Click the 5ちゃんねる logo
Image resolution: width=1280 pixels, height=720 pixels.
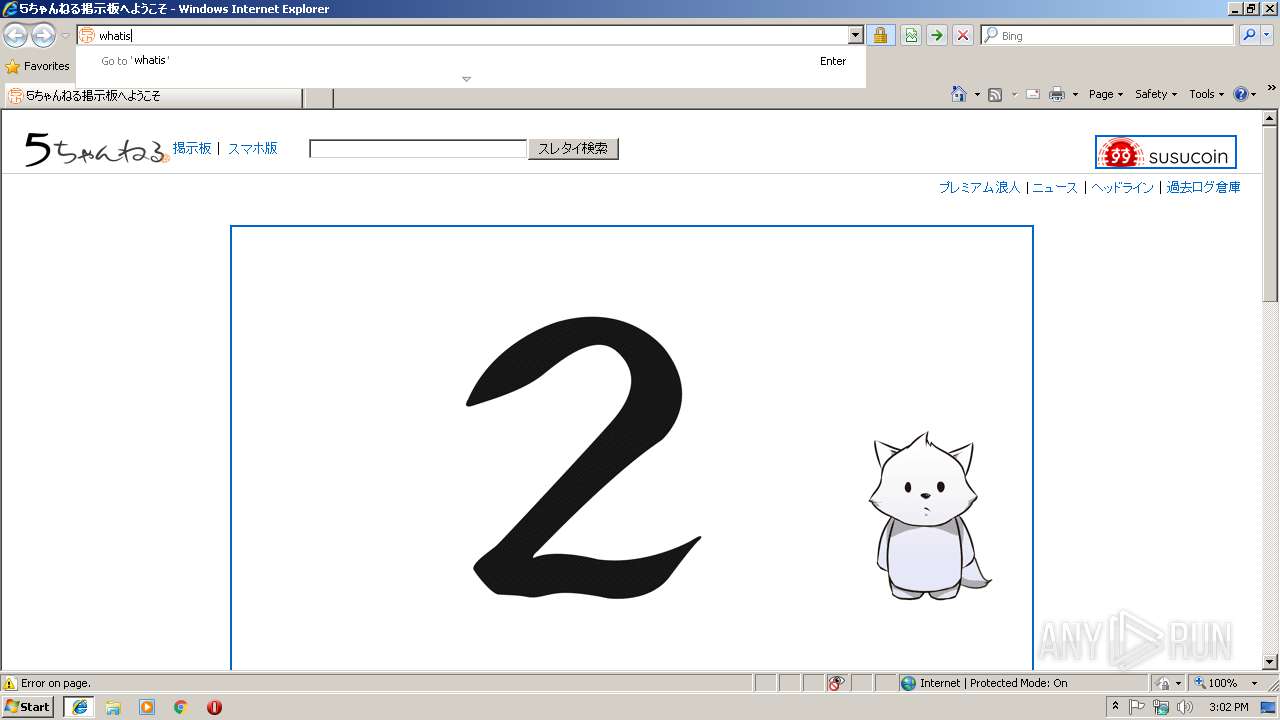point(97,149)
